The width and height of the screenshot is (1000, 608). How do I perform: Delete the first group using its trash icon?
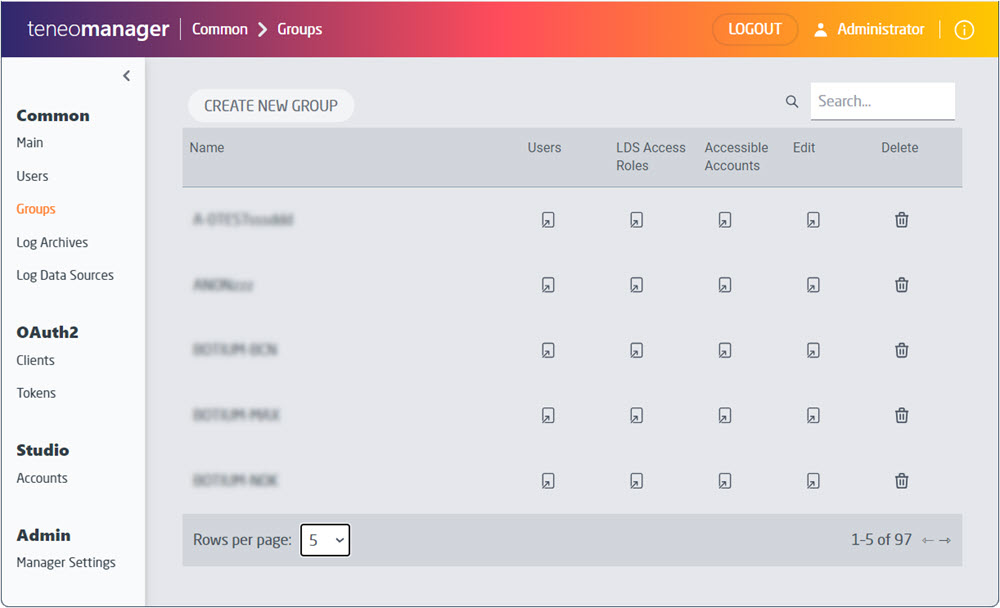pos(901,220)
